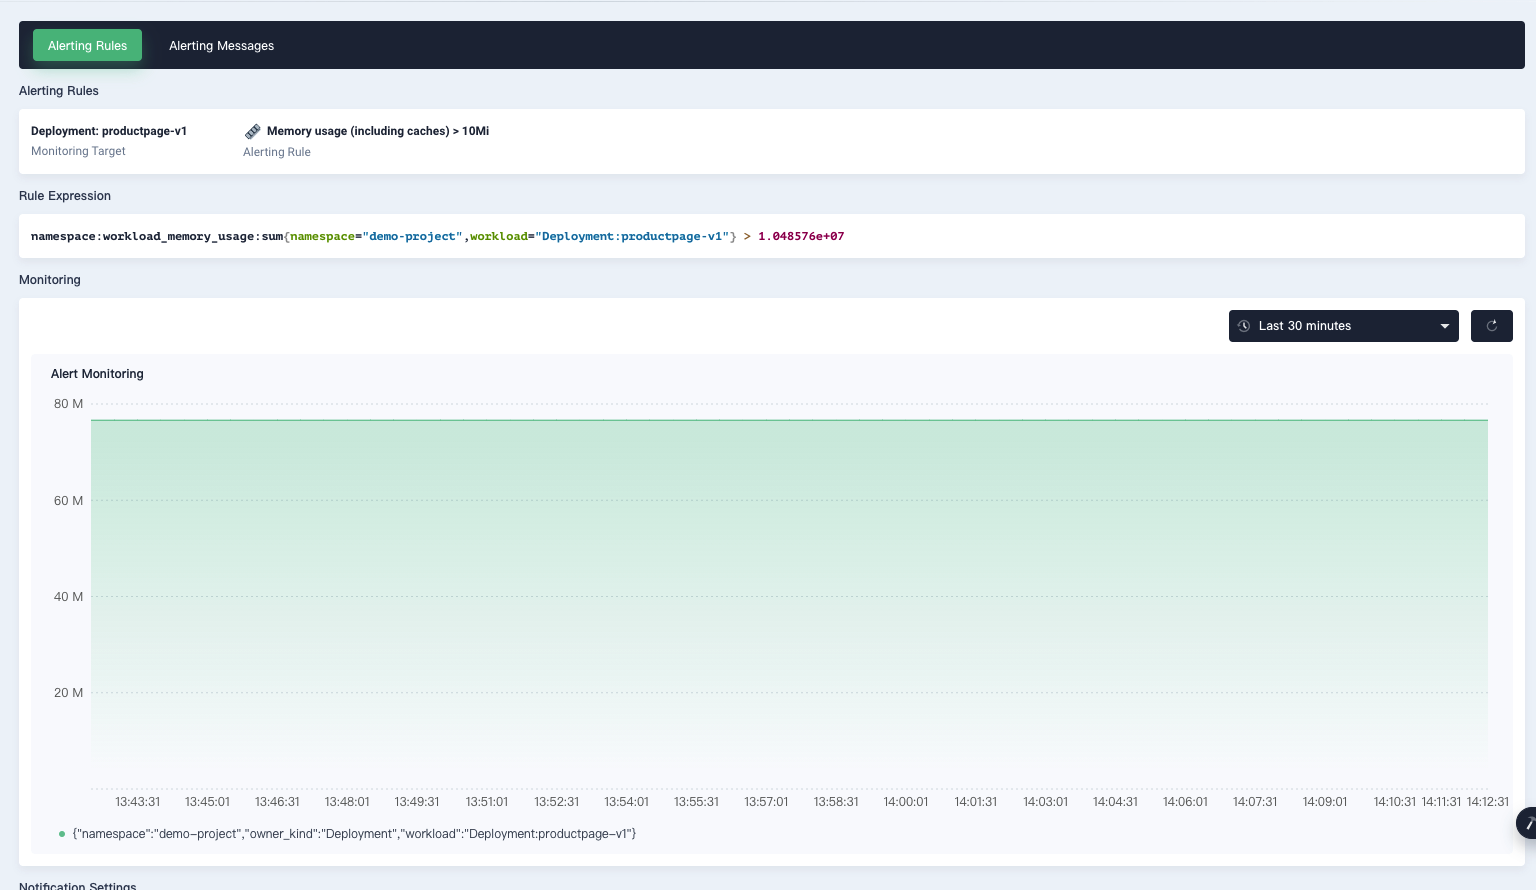Click the Alert Monitoring chart title
This screenshot has width=1536, height=890.
(x=97, y=374)
